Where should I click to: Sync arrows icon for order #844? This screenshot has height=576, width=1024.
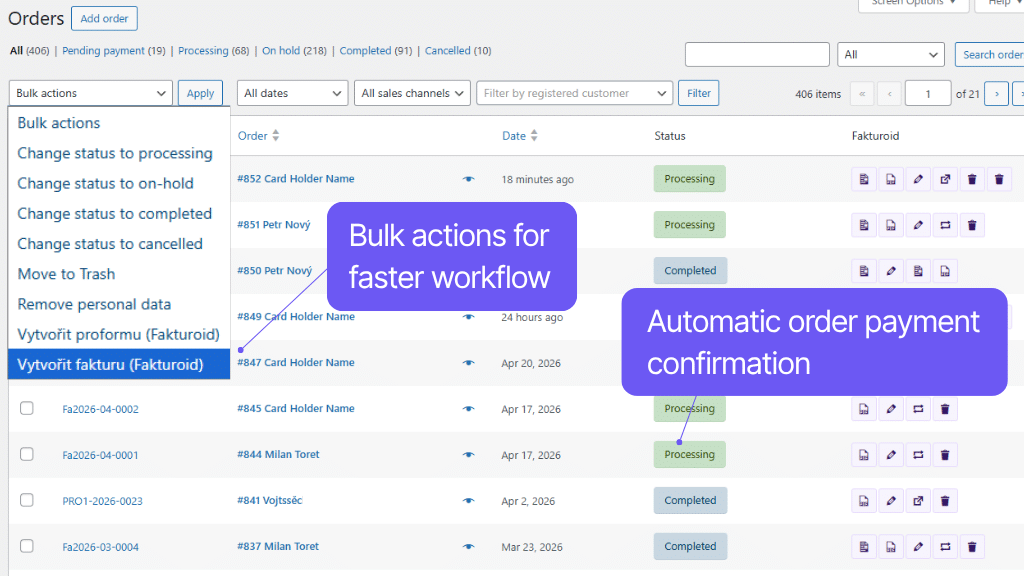pyautogui.click(x=918, y=455)
